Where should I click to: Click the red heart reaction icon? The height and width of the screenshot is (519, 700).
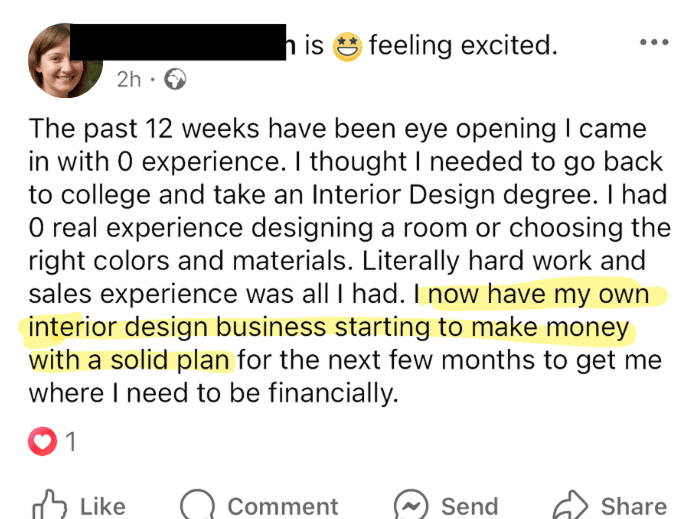click(x=42, y=441)
